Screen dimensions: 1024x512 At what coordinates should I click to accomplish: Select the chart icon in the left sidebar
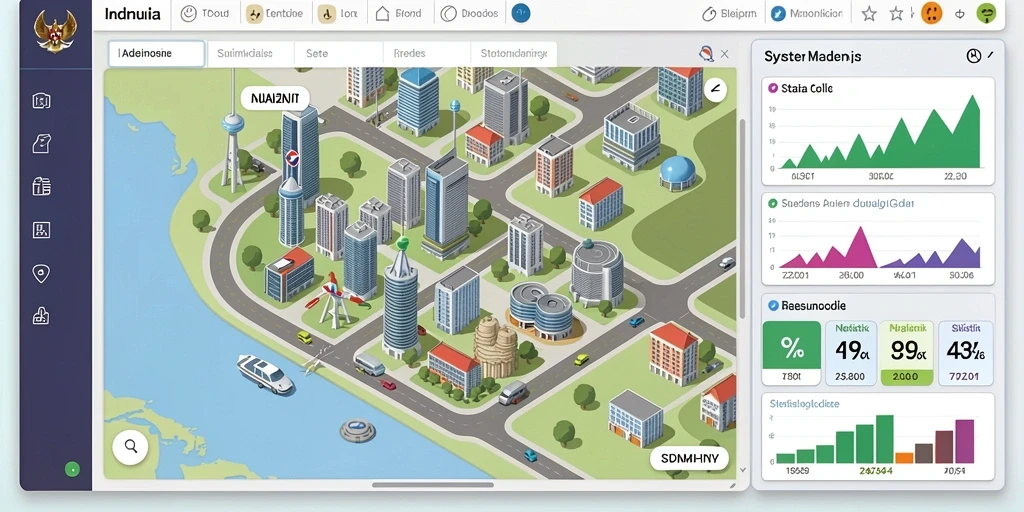[x=41, y=230]
